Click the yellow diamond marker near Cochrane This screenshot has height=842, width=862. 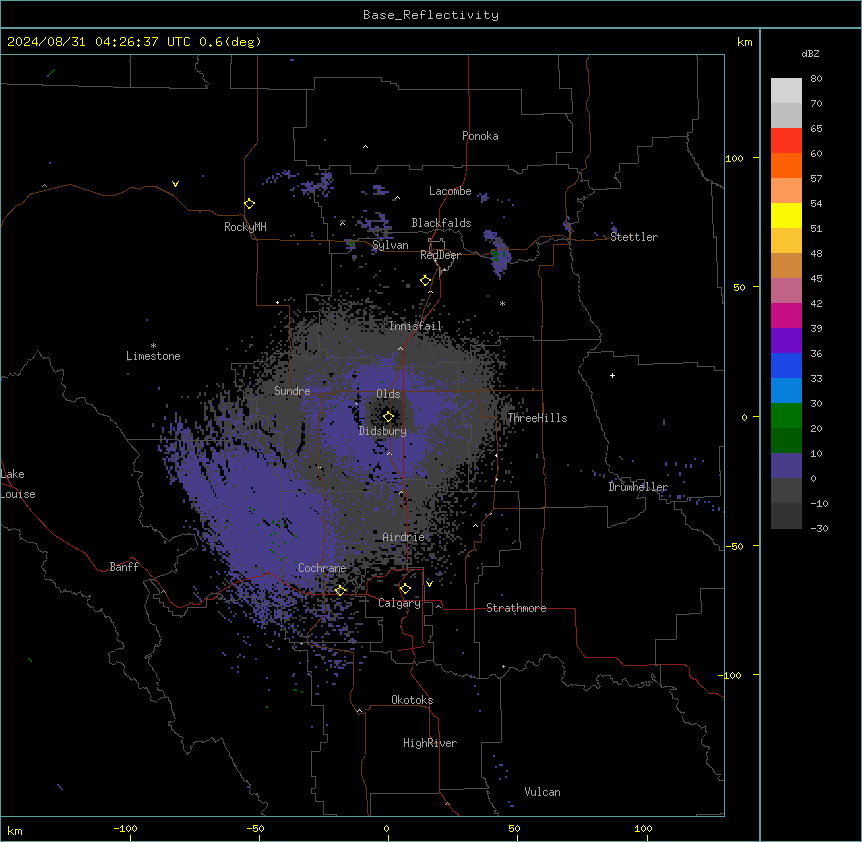click(x=340, y=590)
